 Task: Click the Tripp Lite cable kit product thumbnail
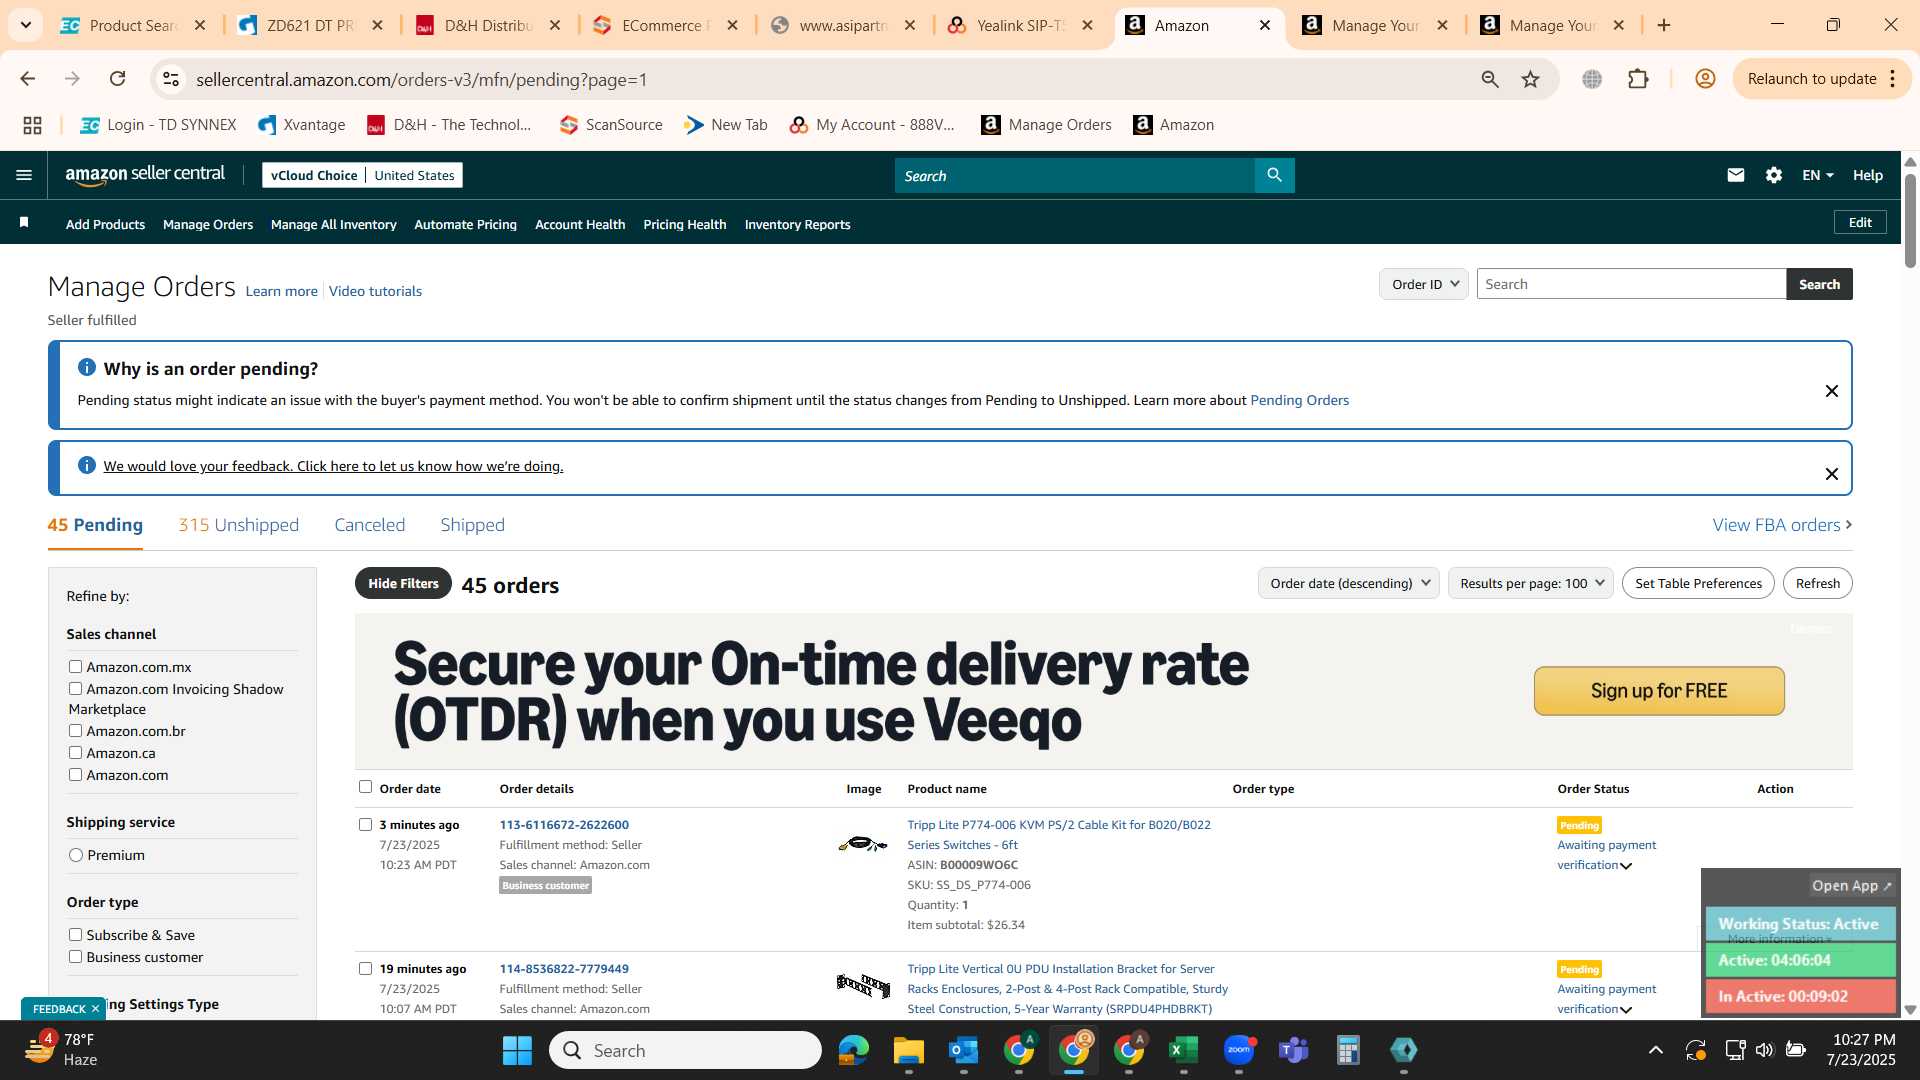click(863, 844)
